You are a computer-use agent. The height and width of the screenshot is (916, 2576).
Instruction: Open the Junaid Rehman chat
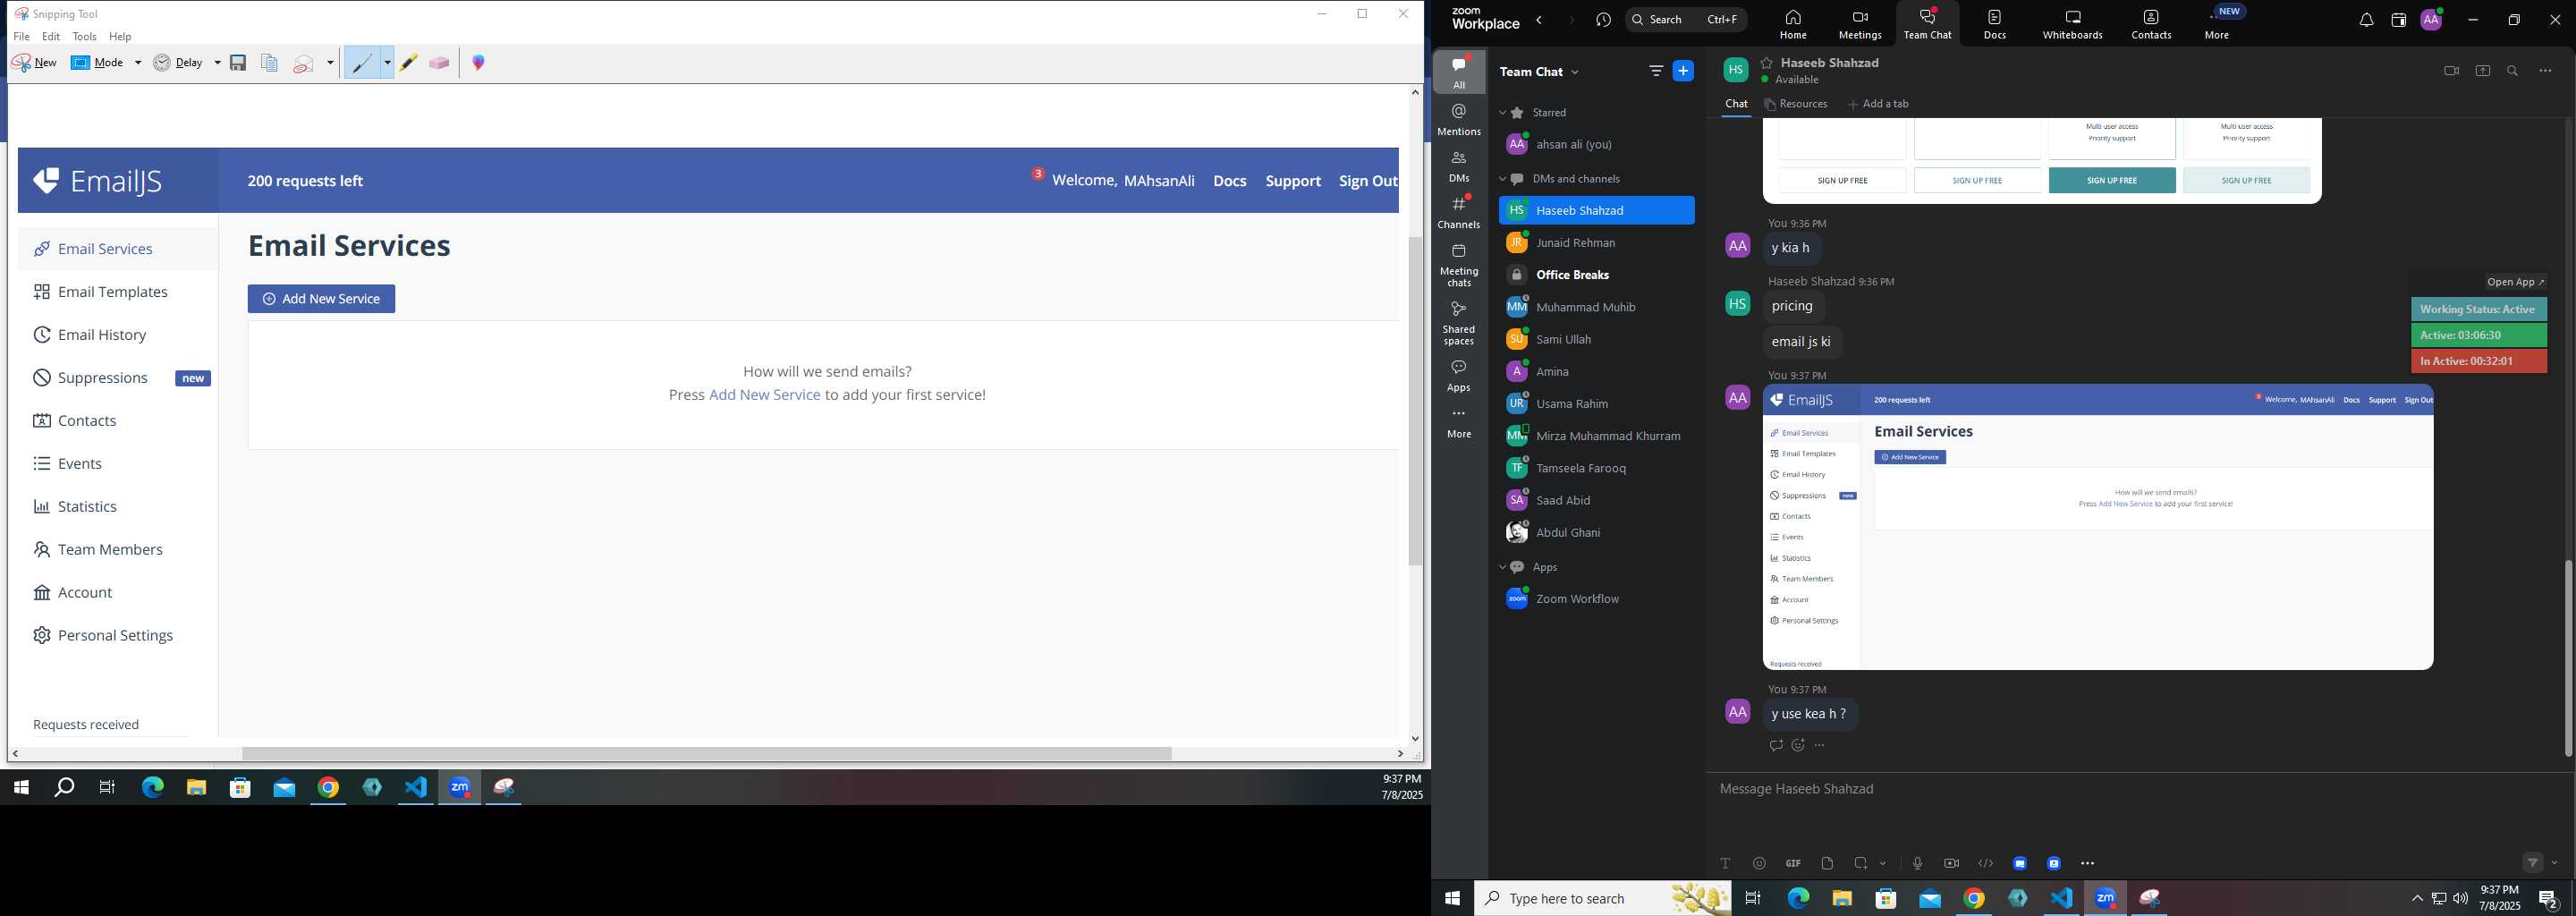(1597, 243)
